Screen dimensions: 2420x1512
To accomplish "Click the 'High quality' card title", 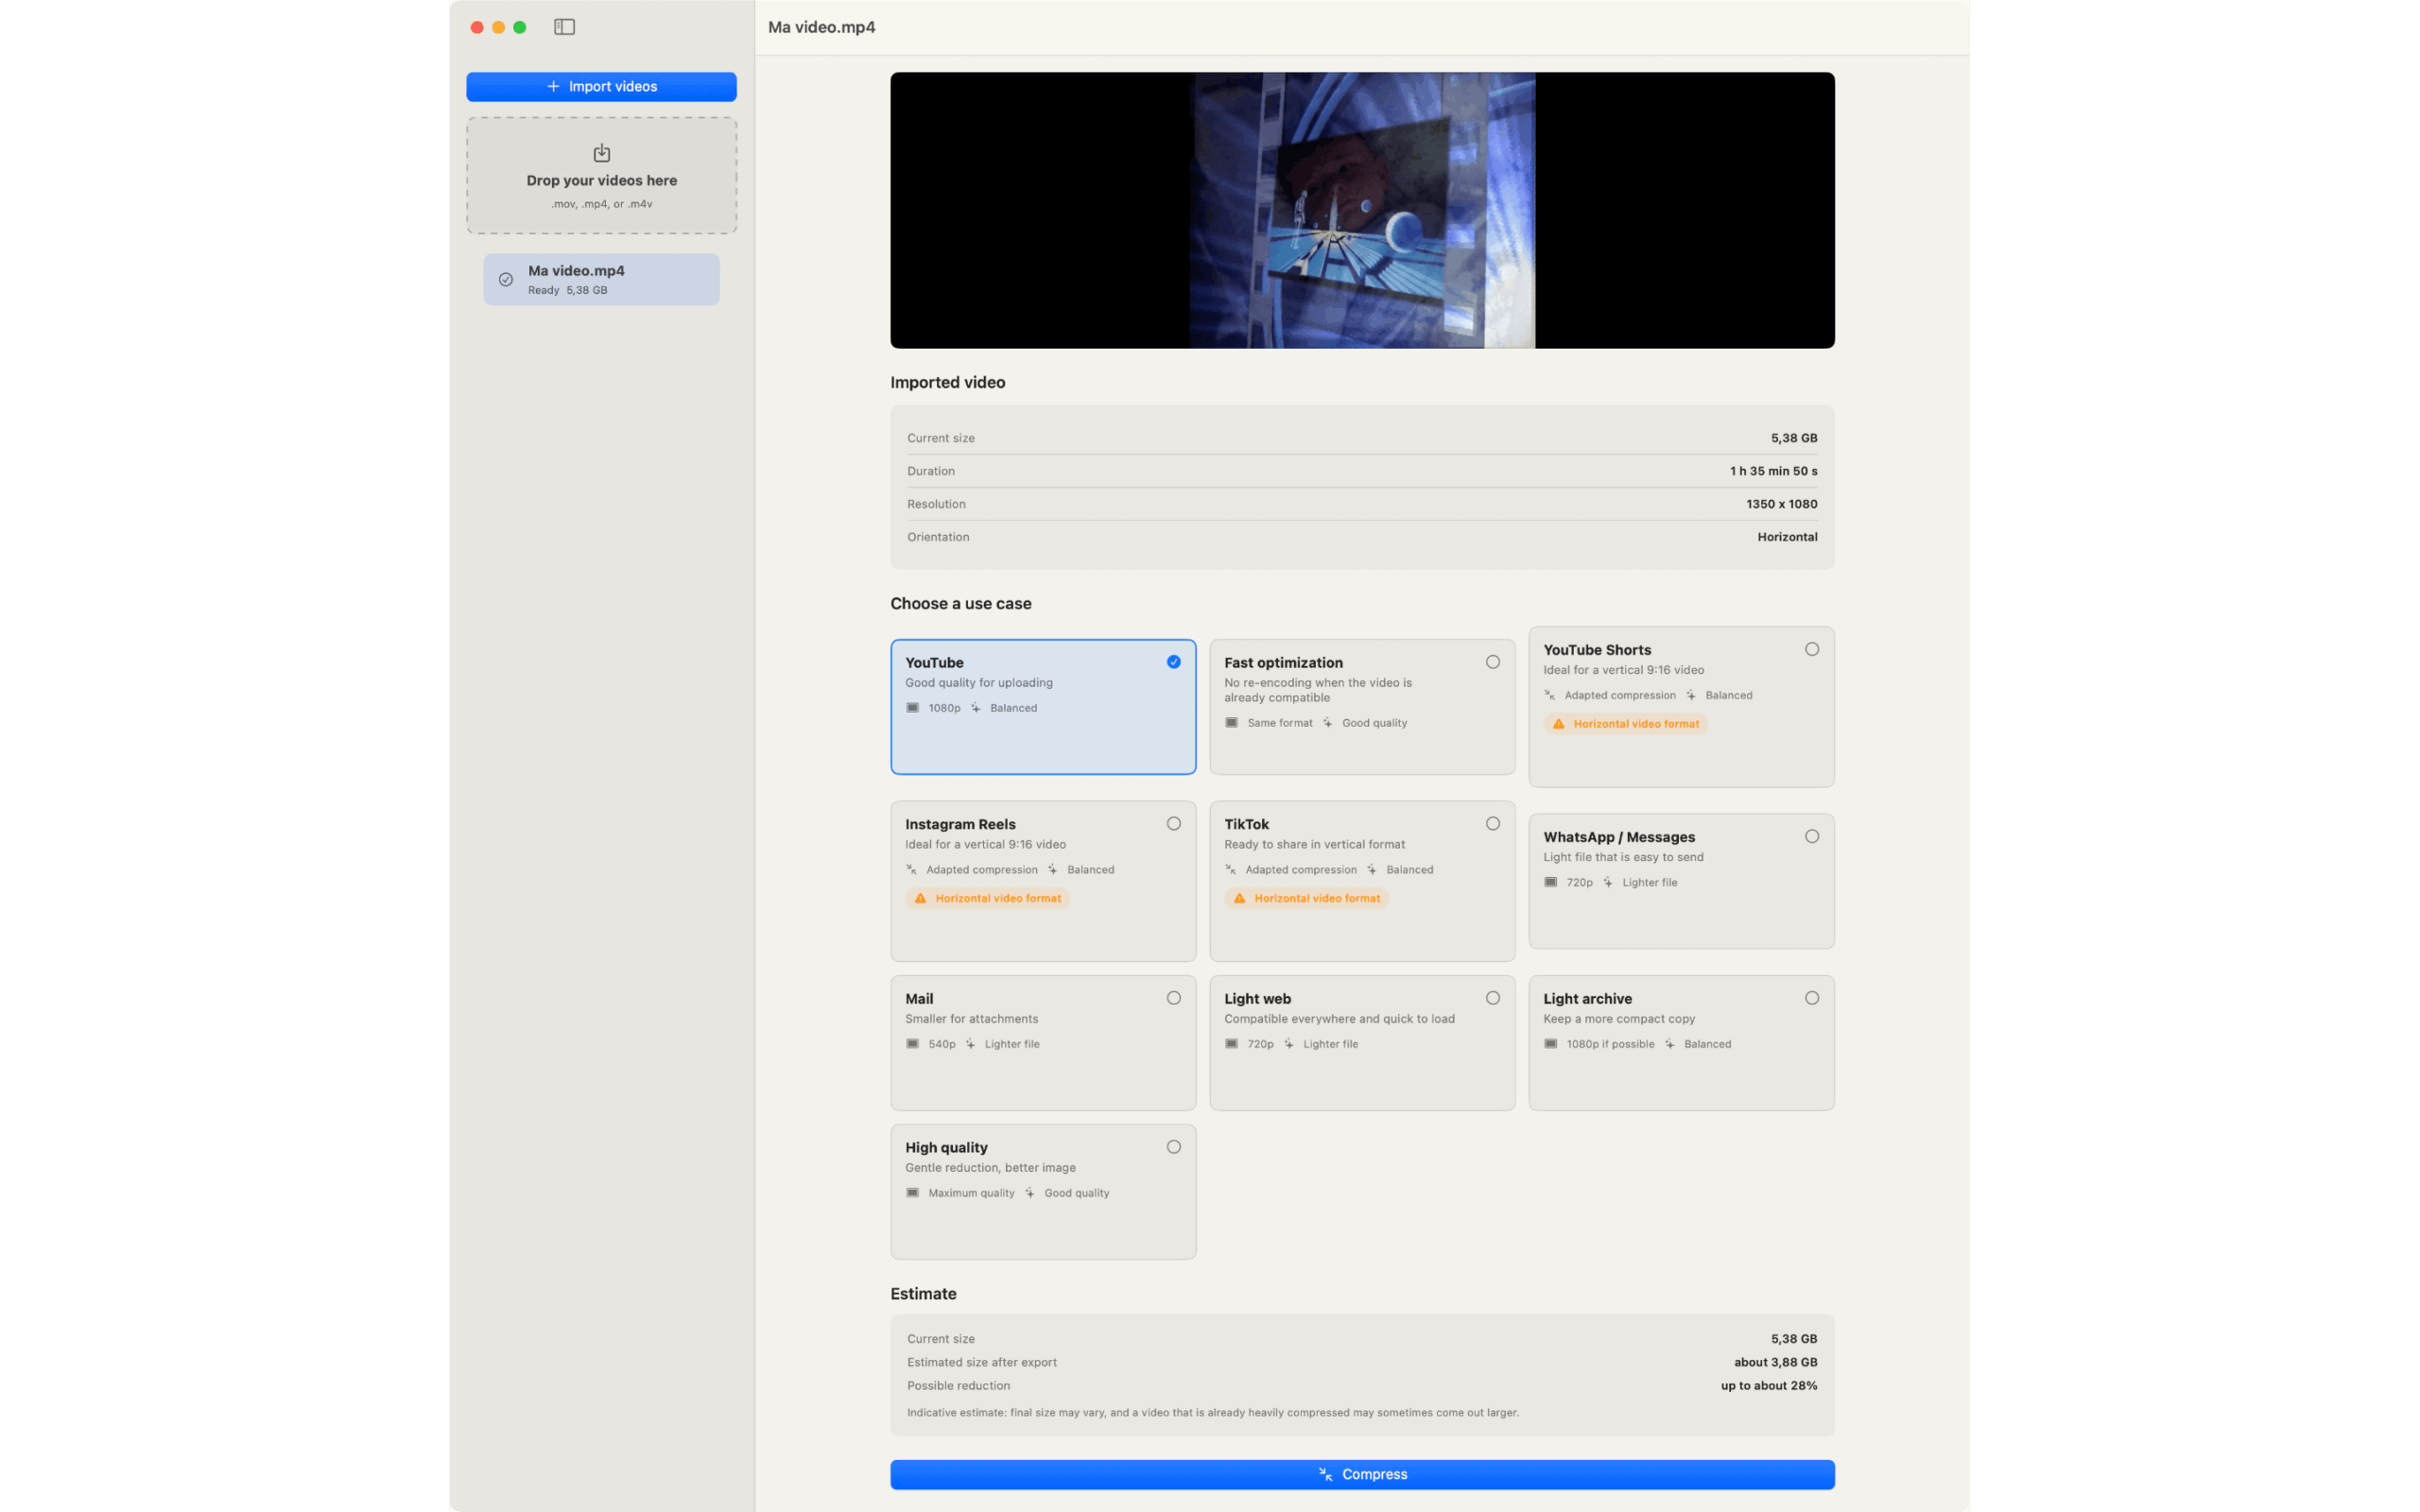I will pyautogui.click(x=946, y=1148).
